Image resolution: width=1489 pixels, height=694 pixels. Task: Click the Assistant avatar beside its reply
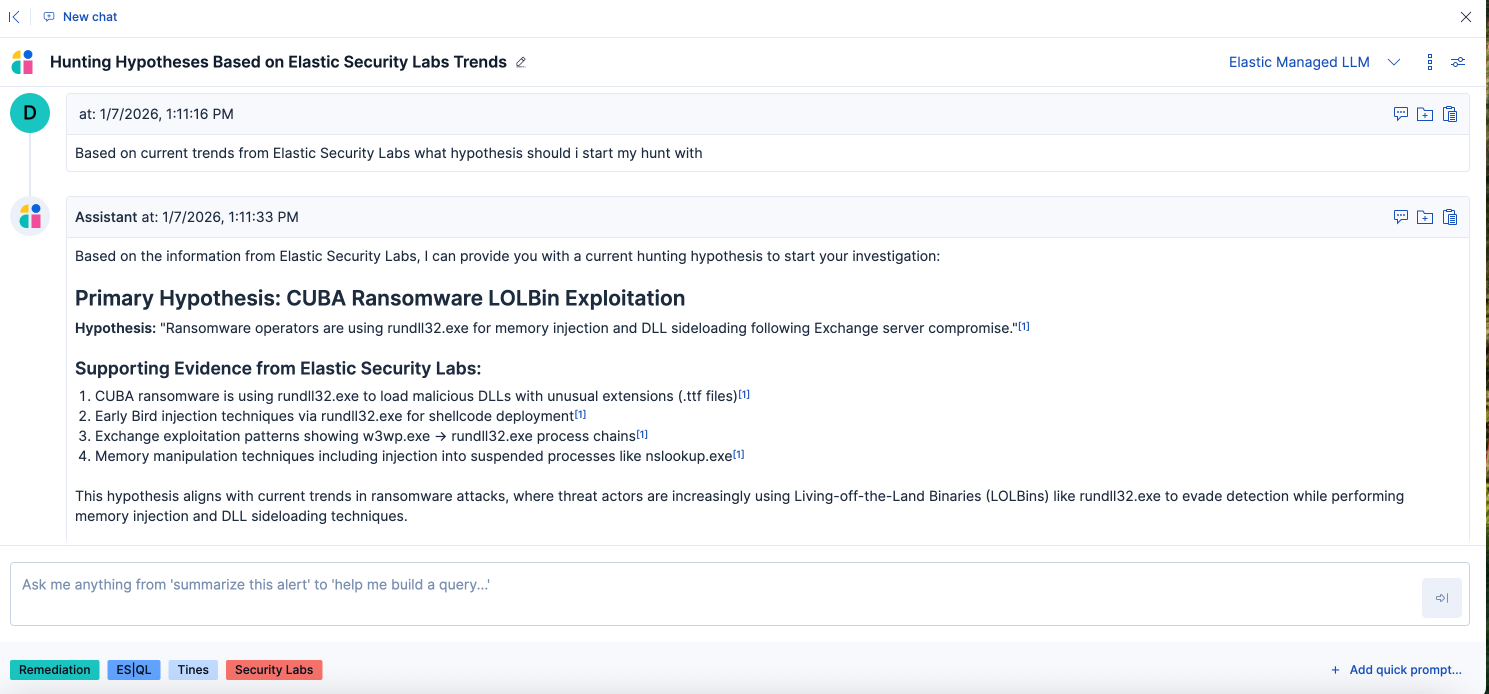click(30, 216)
